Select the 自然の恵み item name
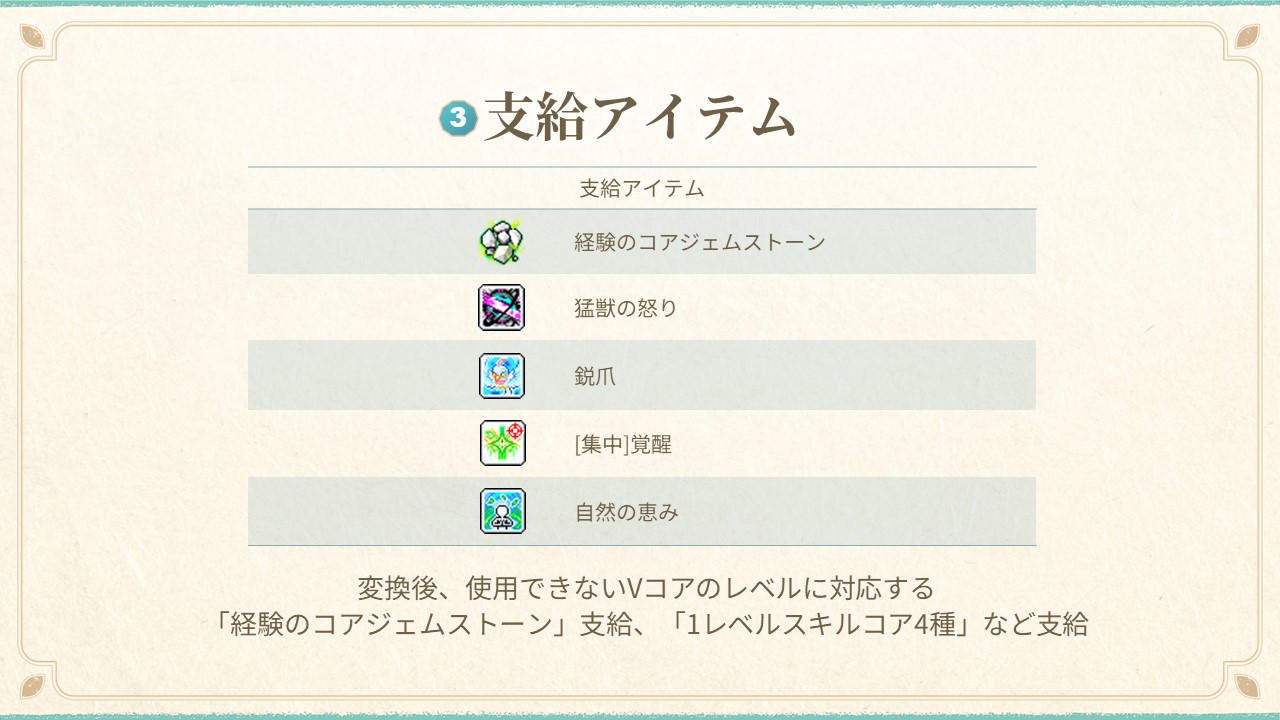 pos(626,513)
